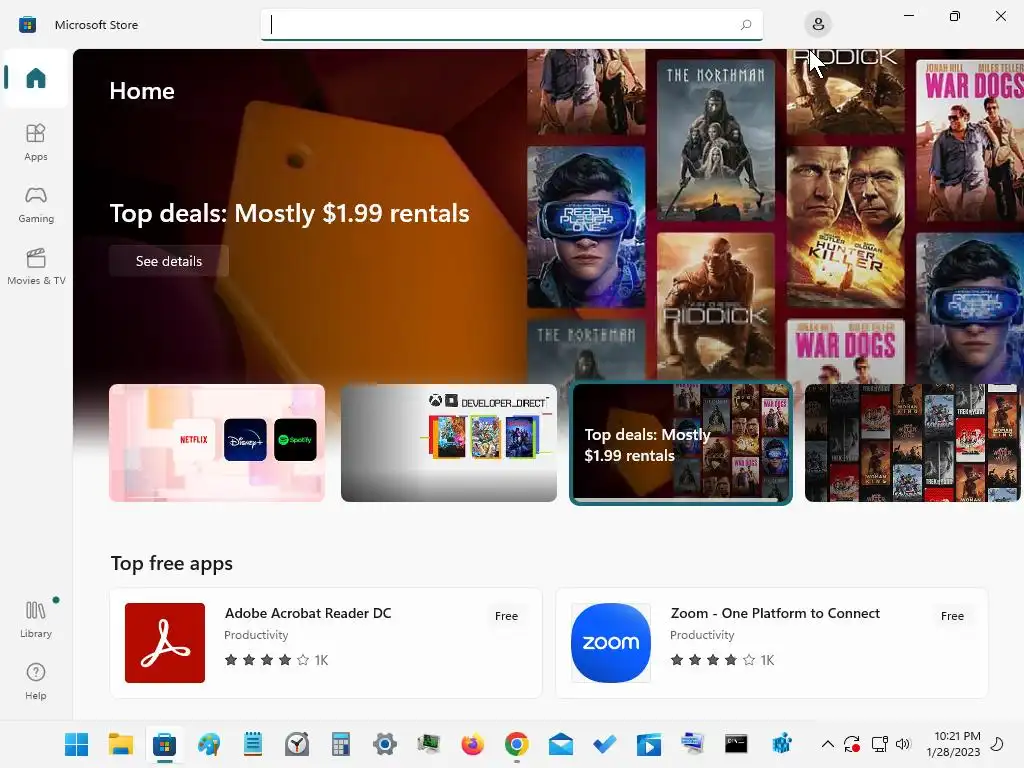Launch Firefox from the taskbar

tap(473, 744)
